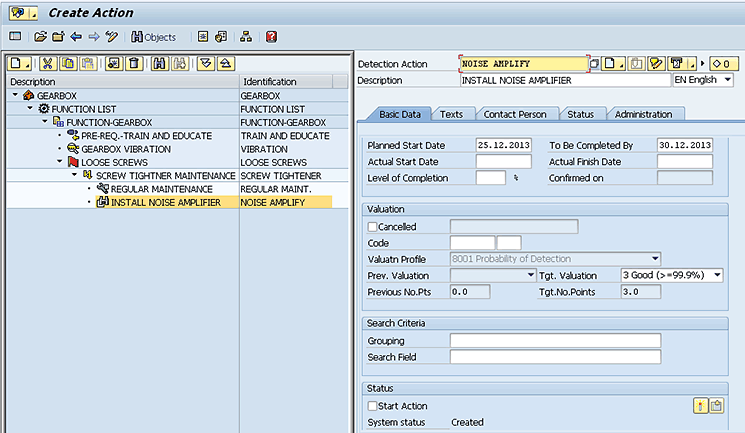Click the display/change pencil icon in top toolbar

112,37
